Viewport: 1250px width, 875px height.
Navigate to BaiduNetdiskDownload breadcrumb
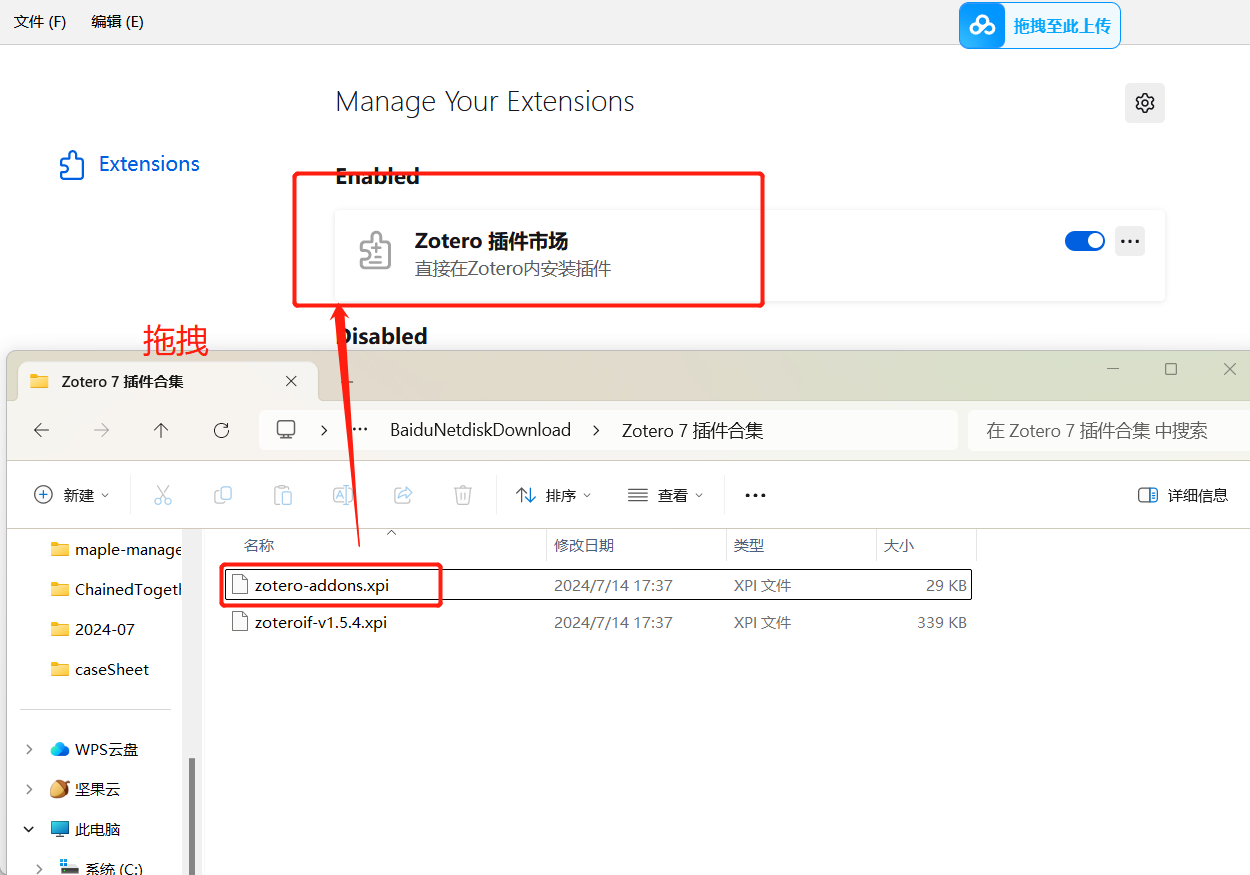click(480, 430)
